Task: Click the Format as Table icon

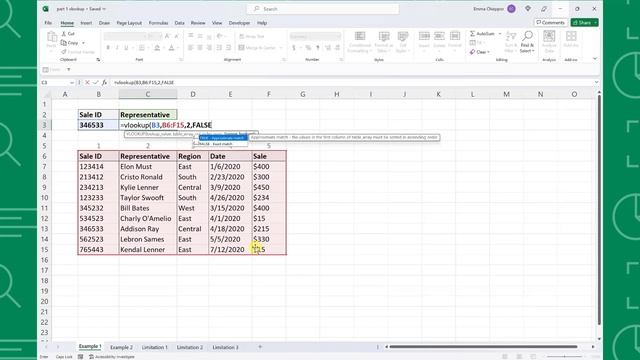Action: click(384, 36)
